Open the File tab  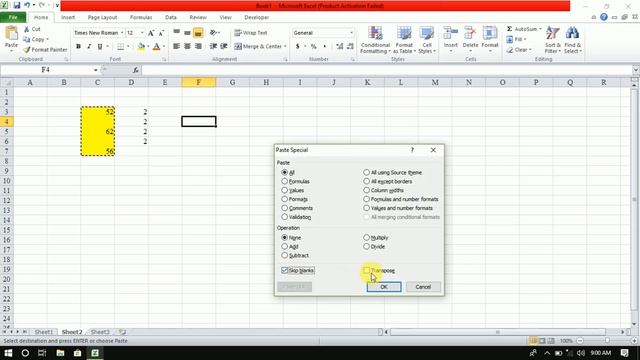(x=13, y=18)
